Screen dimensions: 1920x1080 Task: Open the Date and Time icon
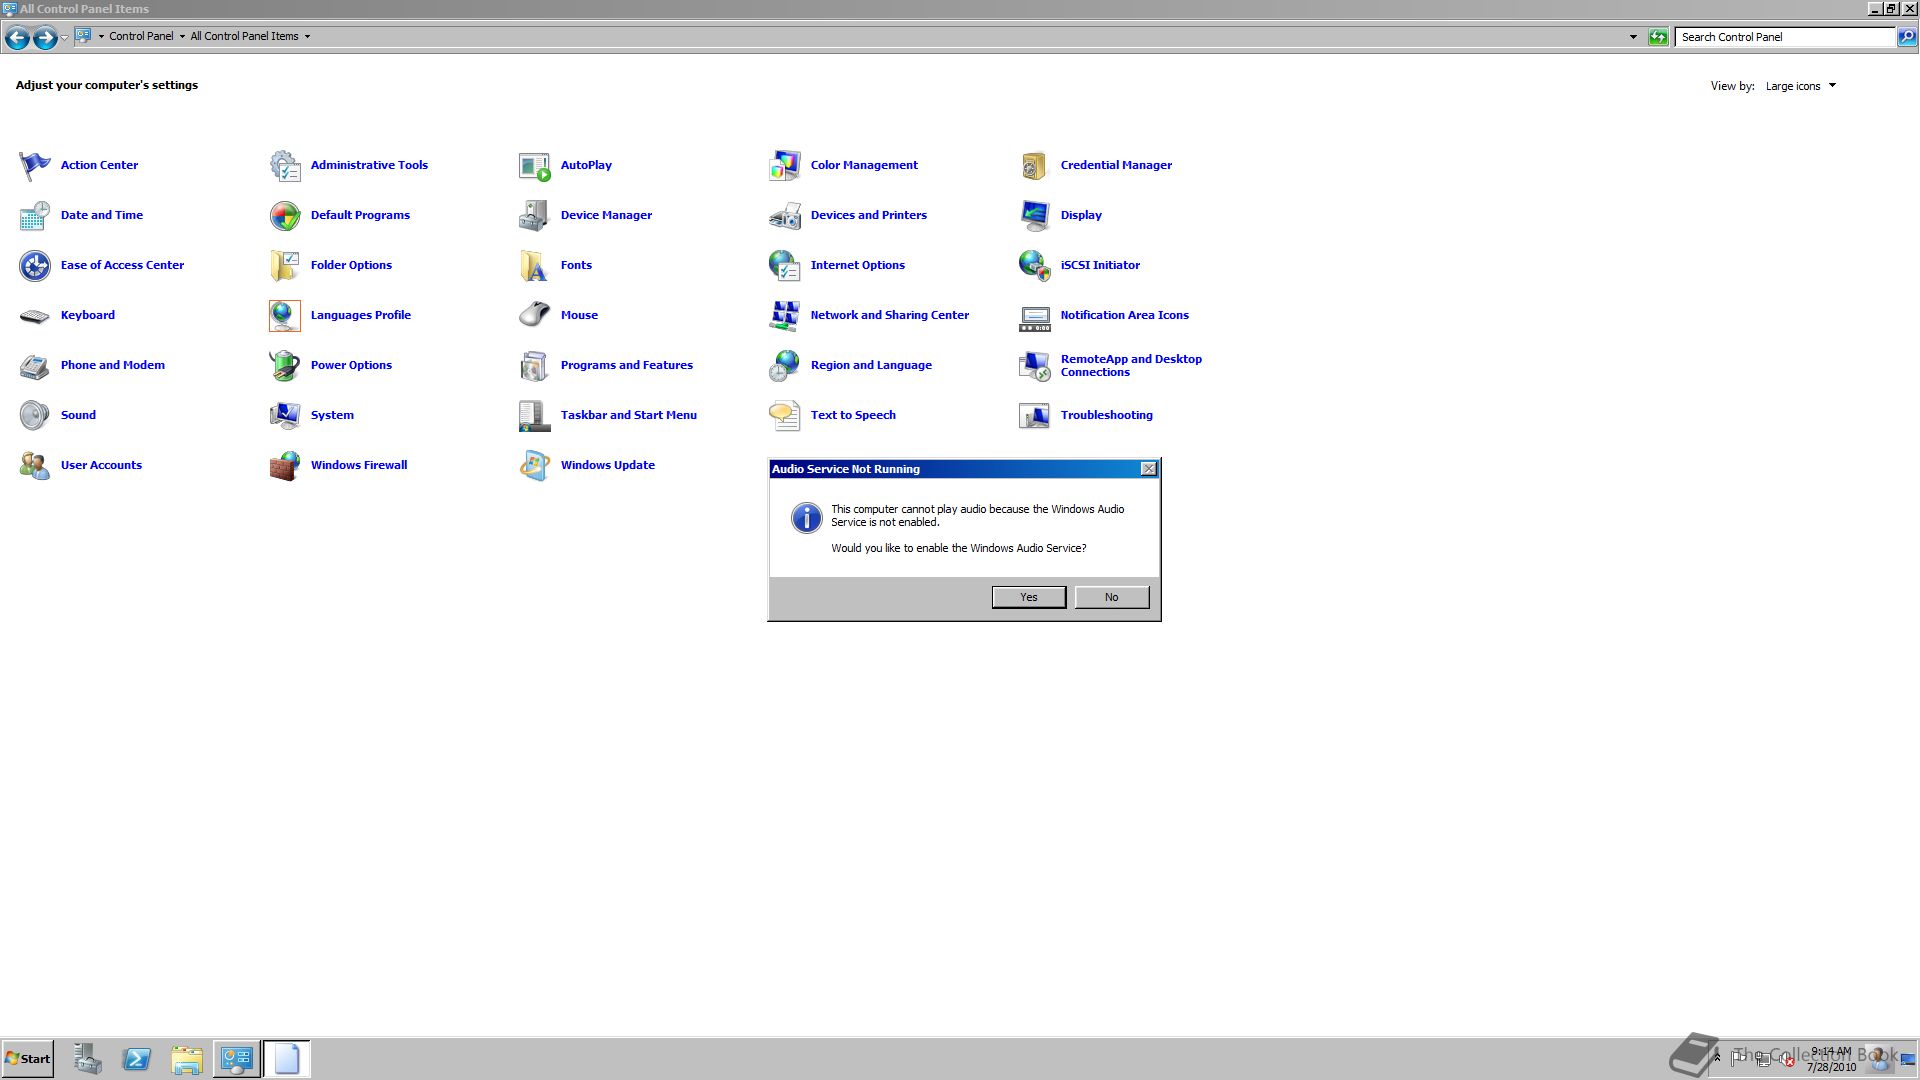(35, 215)
